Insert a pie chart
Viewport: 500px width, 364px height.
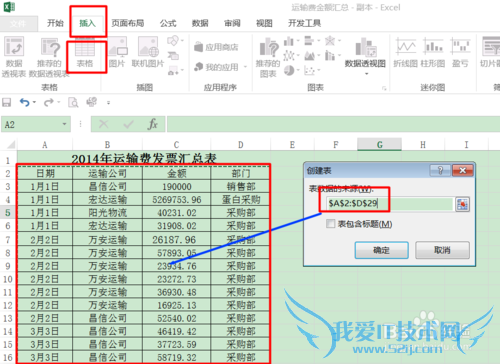tap(291, 70)
